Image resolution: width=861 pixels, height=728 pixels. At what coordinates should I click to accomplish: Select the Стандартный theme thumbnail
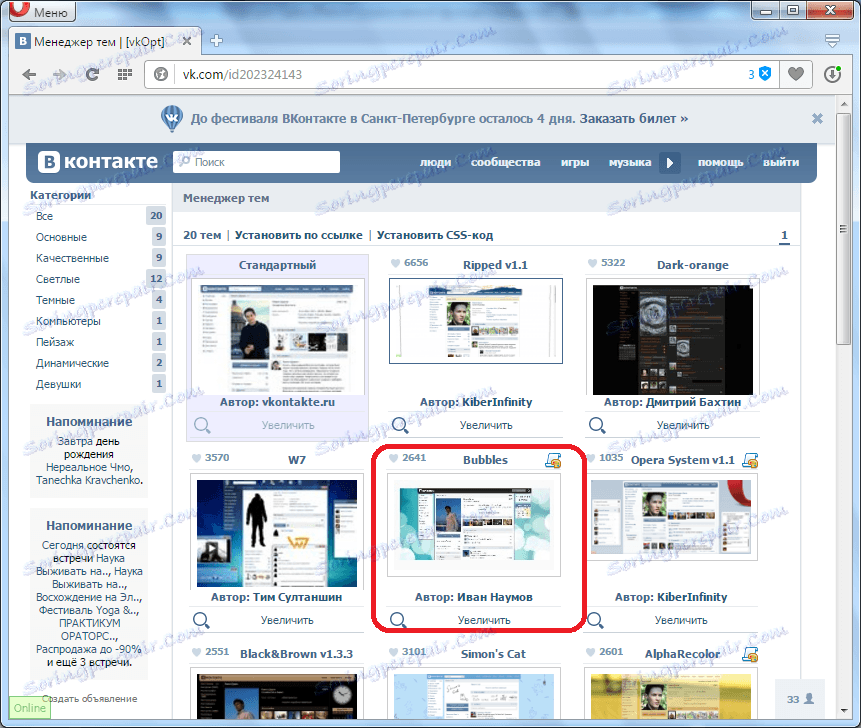(x=277, y=336)
